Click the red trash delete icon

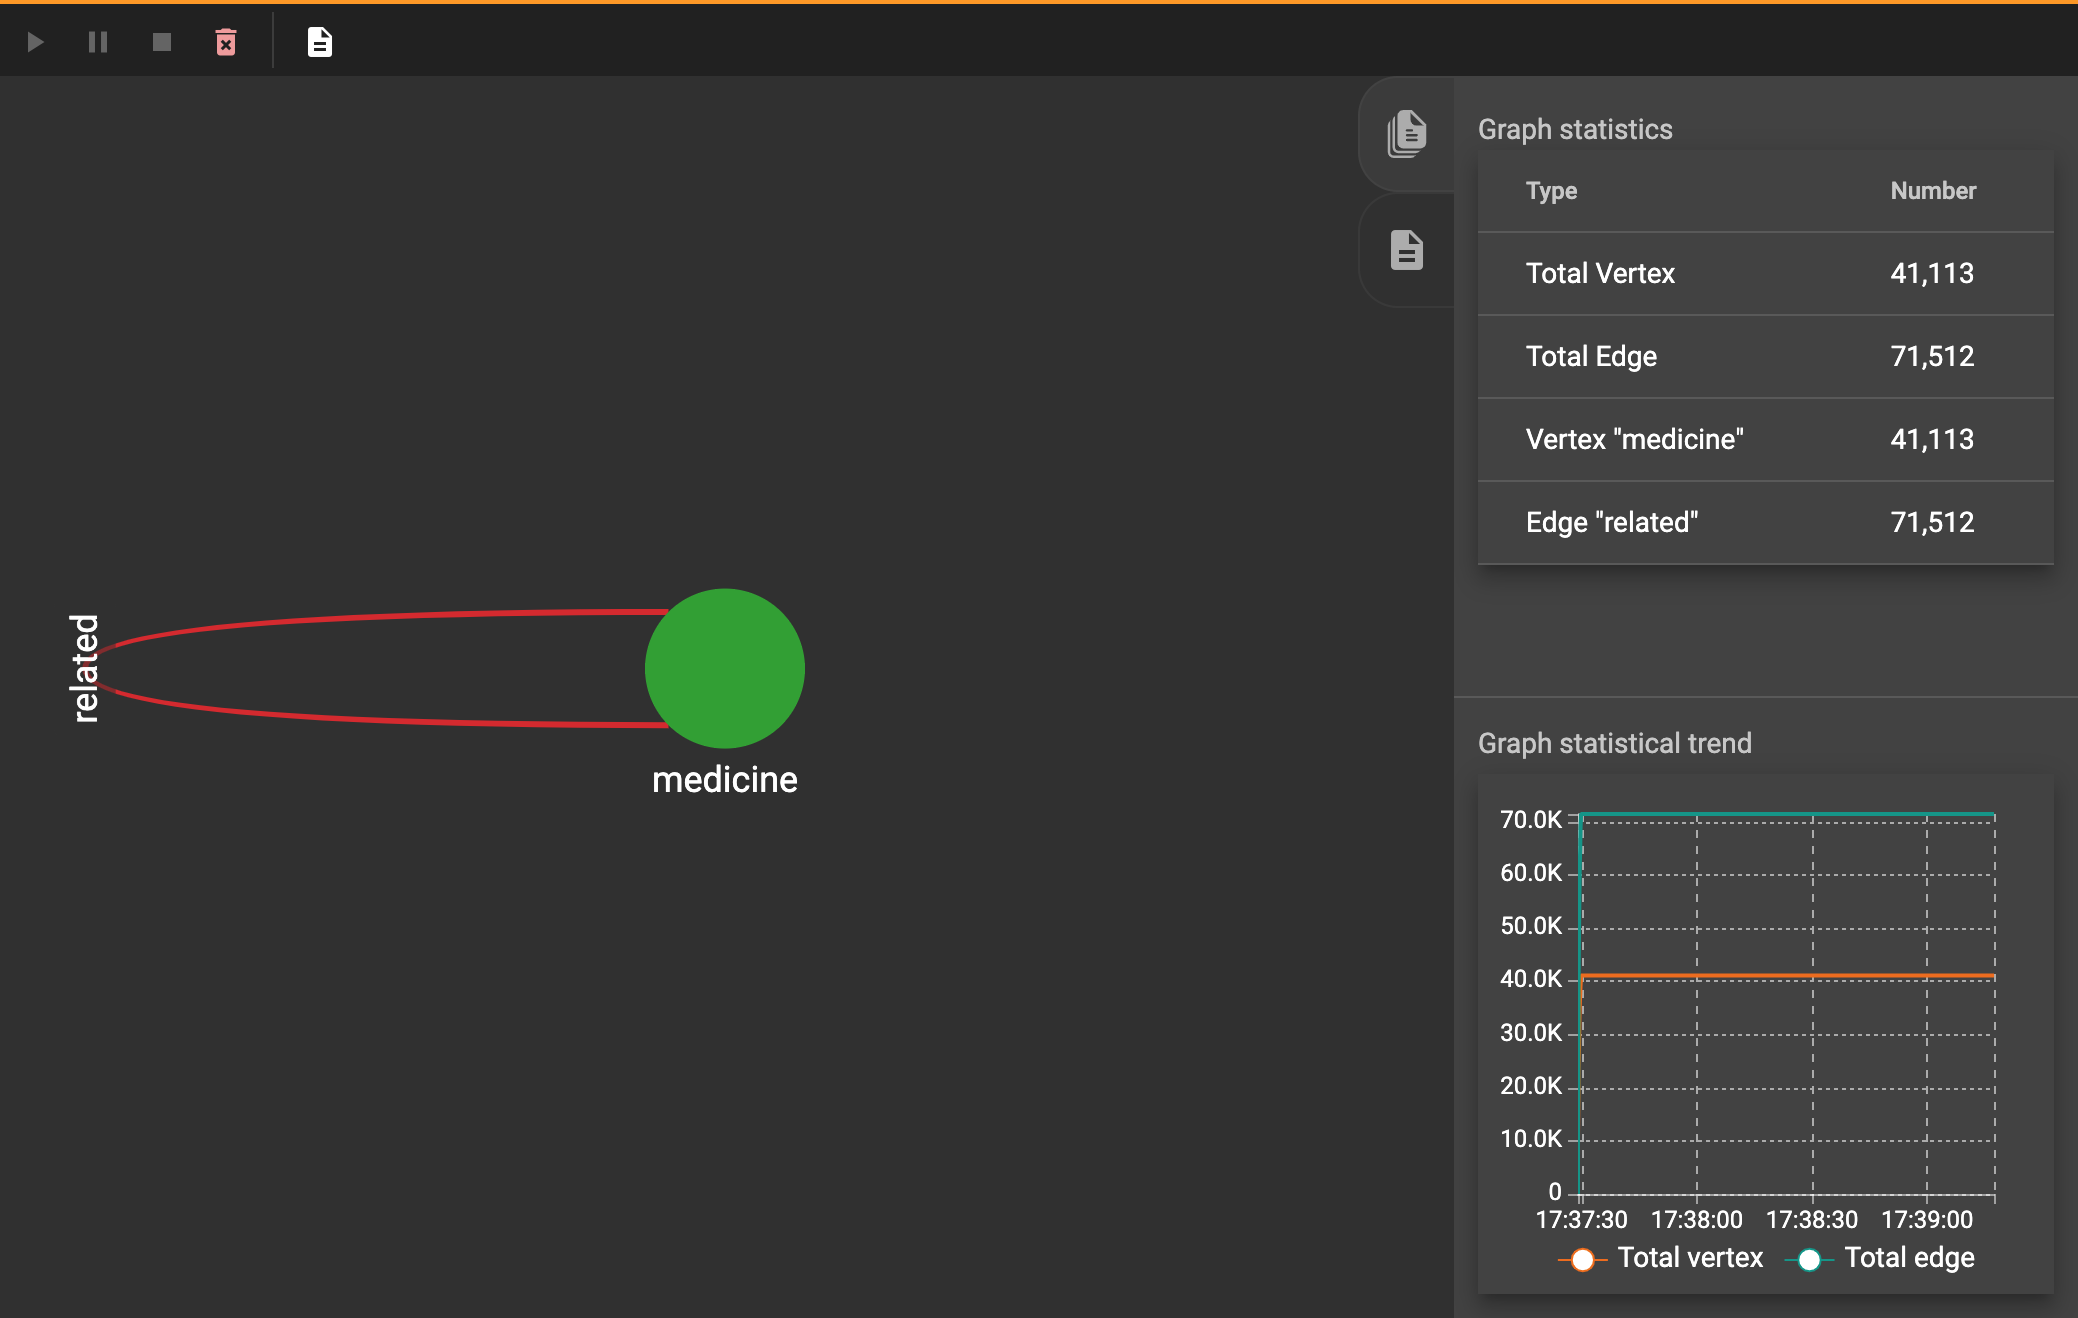point(226,42)
